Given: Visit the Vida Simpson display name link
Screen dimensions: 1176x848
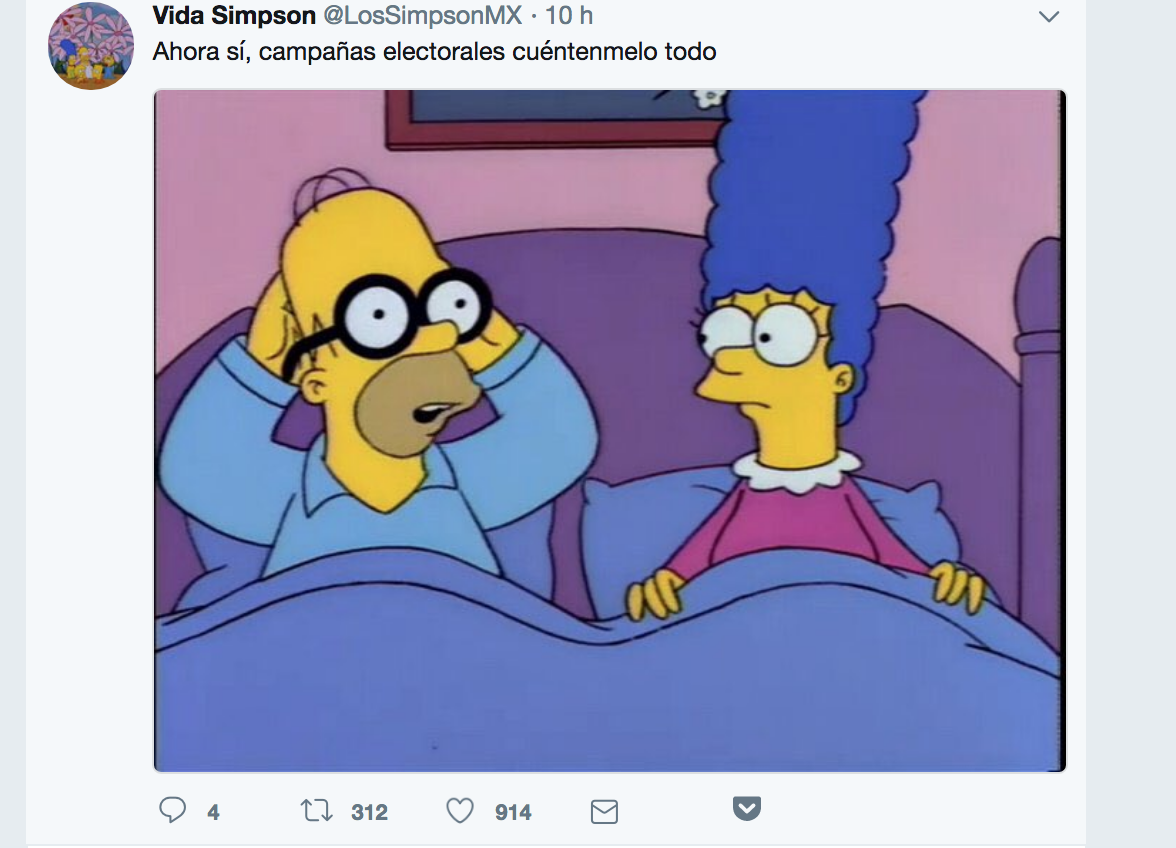Looking at the screenshot, I should coord(234,15).
